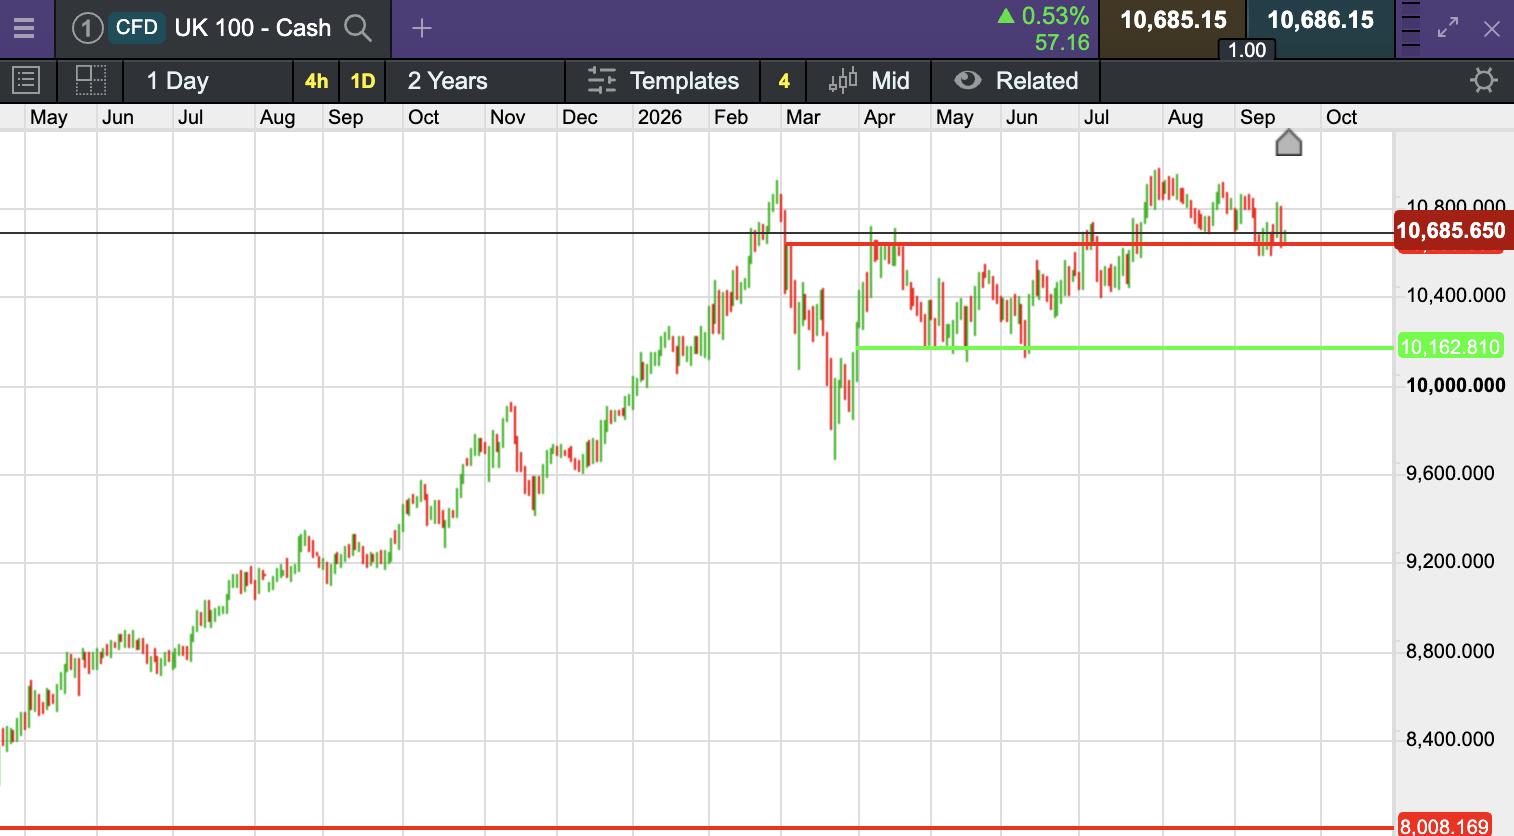Expand chart to fullscreen with arrows icon
1514x836 pixels.
(x=1448, y=29)
